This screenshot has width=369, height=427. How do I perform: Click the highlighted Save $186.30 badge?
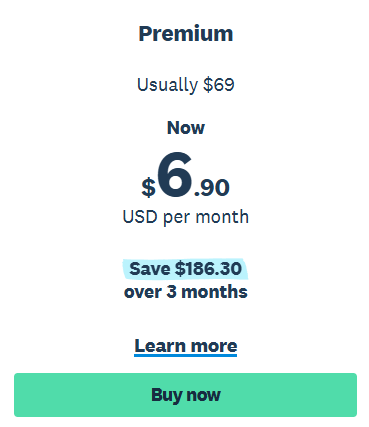[185, 269]
